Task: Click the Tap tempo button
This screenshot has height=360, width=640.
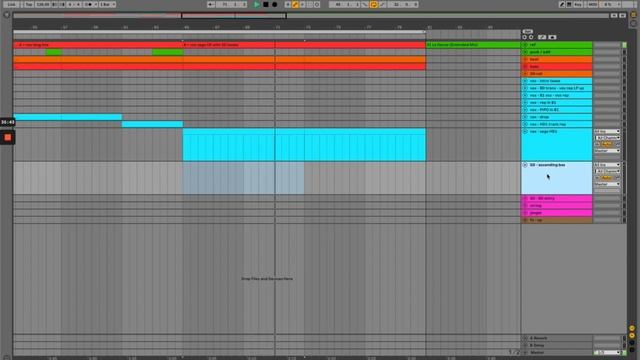Action: pos(29,4)
